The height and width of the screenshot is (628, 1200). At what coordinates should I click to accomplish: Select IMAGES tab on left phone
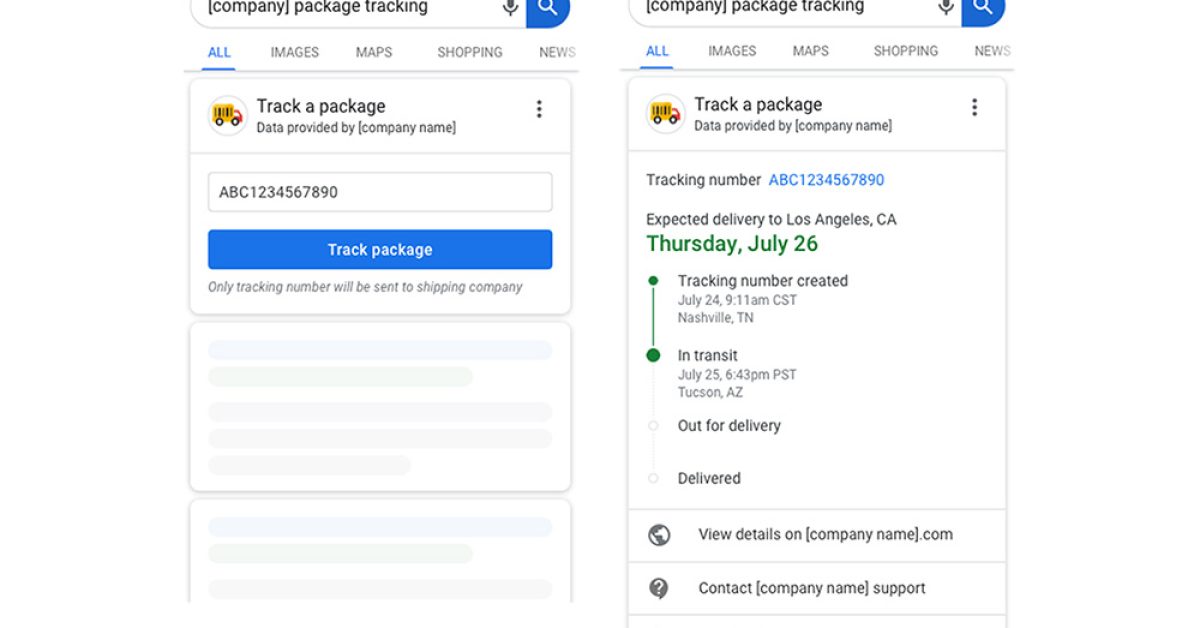pos(294,52)
